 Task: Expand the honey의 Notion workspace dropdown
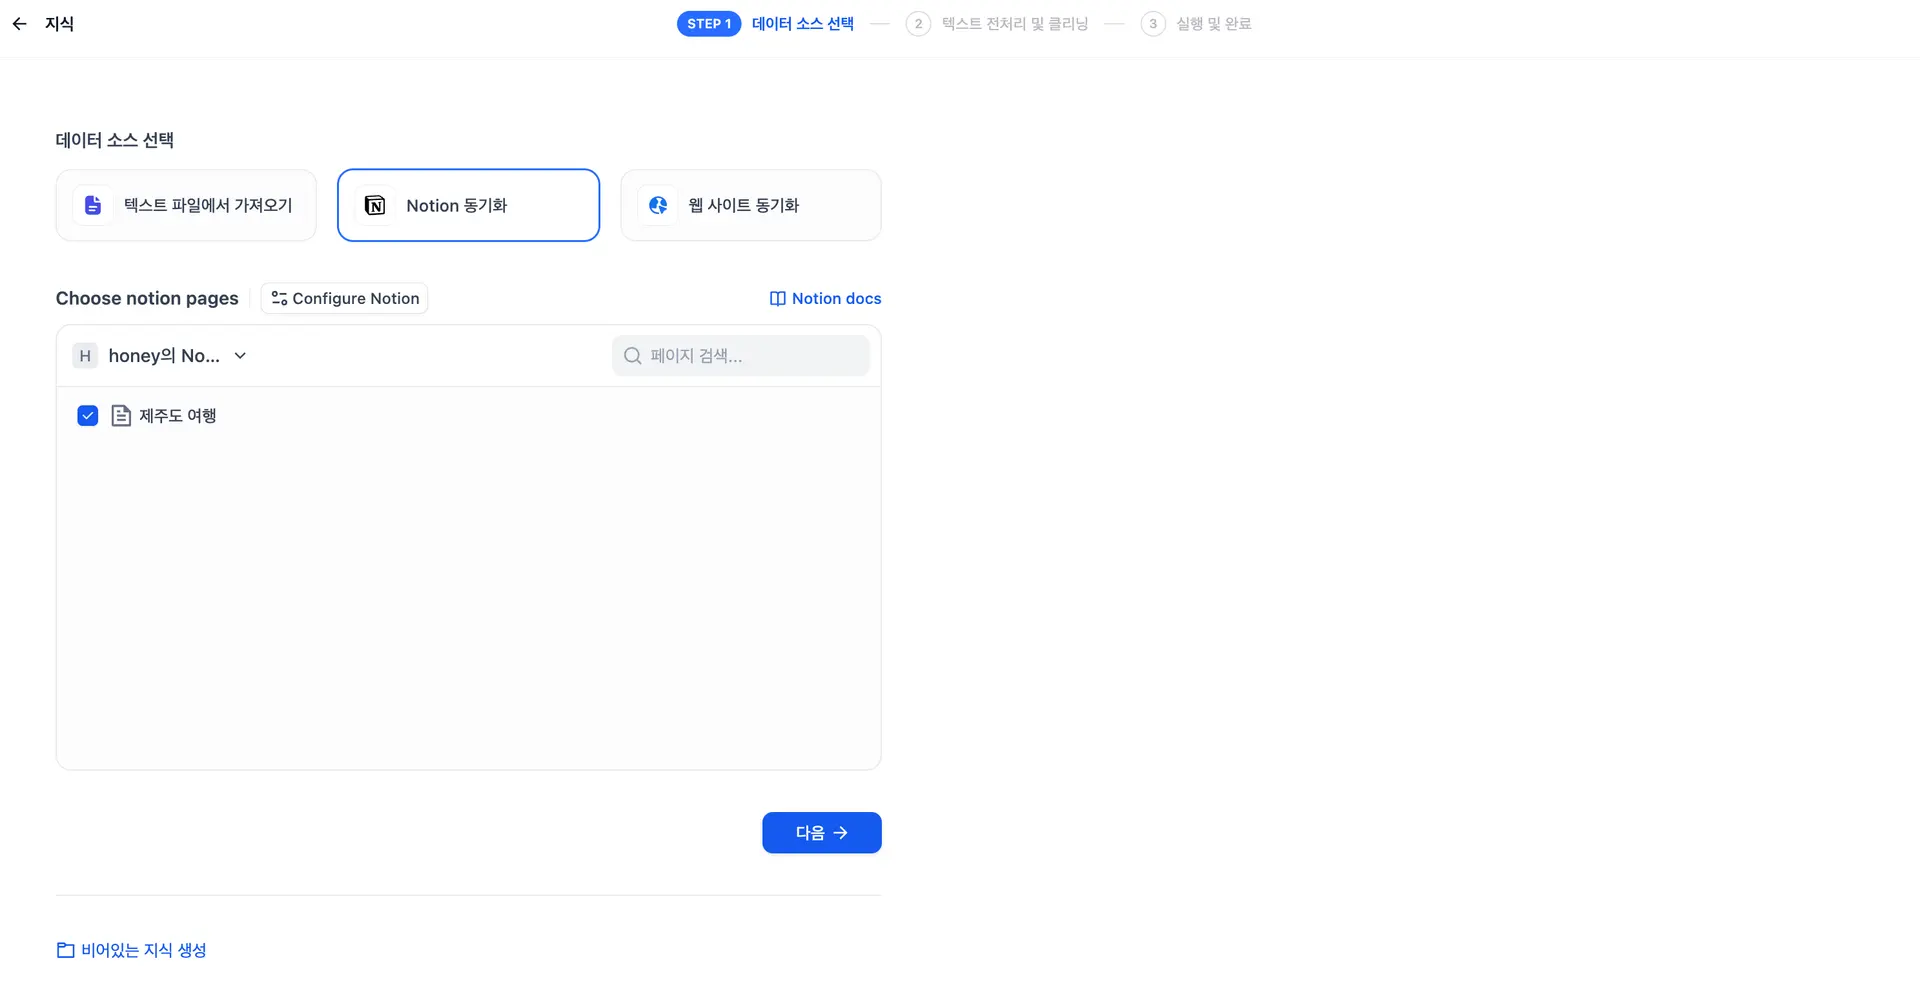click(x=164, y=356)
